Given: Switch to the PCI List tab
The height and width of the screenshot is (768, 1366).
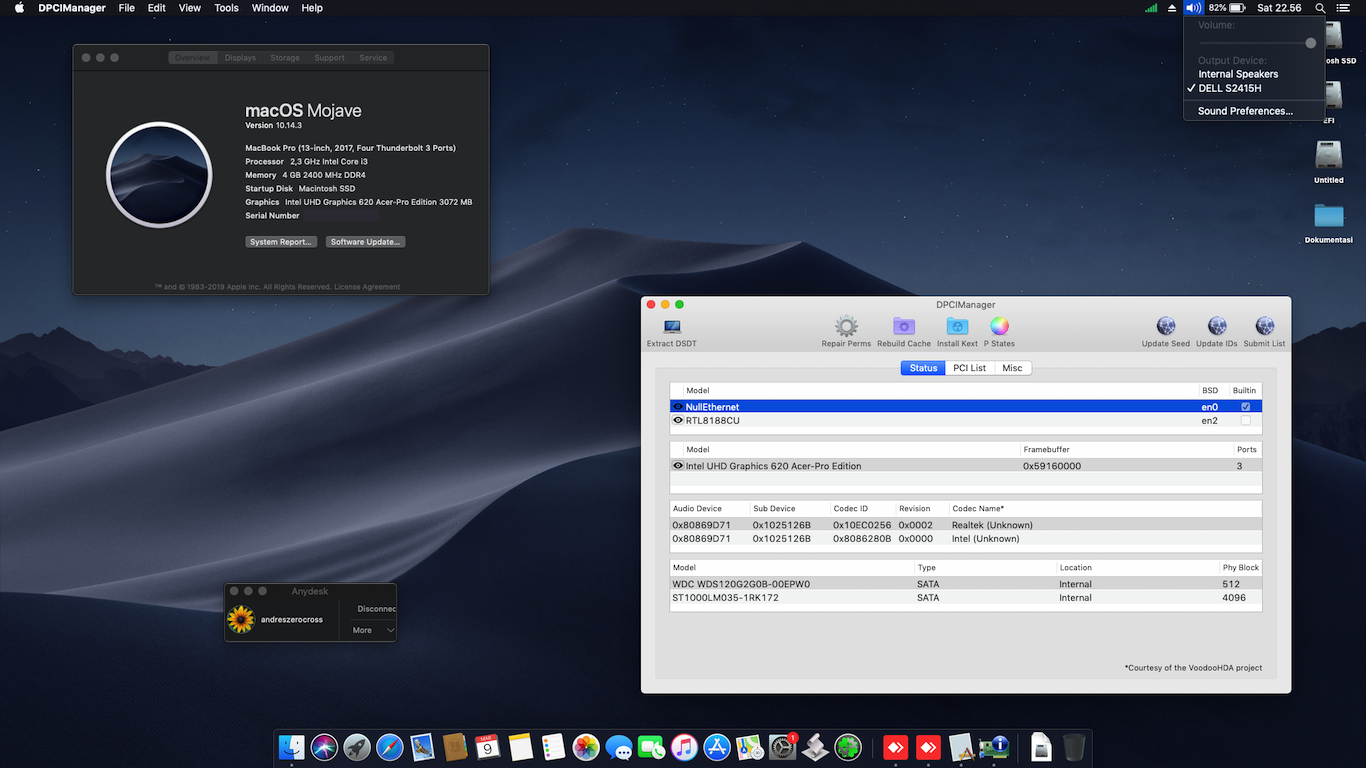Looking at the screenshot, I should tap(969, 368).
